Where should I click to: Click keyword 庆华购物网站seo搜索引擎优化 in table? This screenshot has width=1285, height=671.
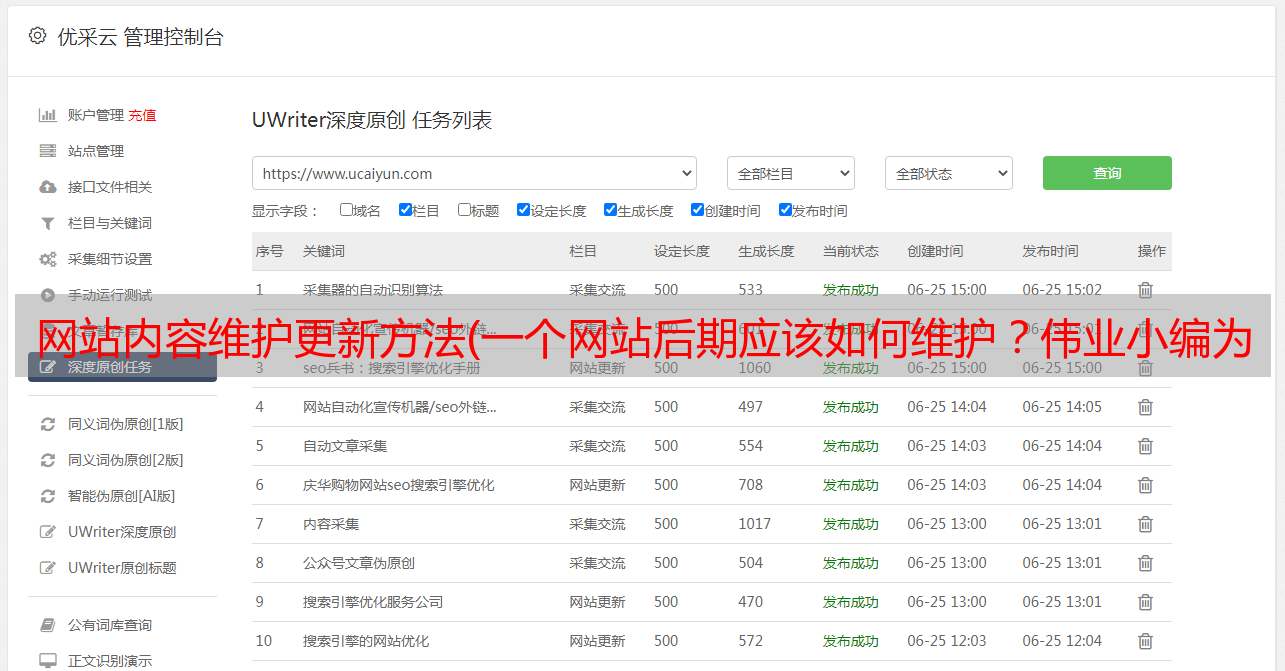click(x=398, y=485)
